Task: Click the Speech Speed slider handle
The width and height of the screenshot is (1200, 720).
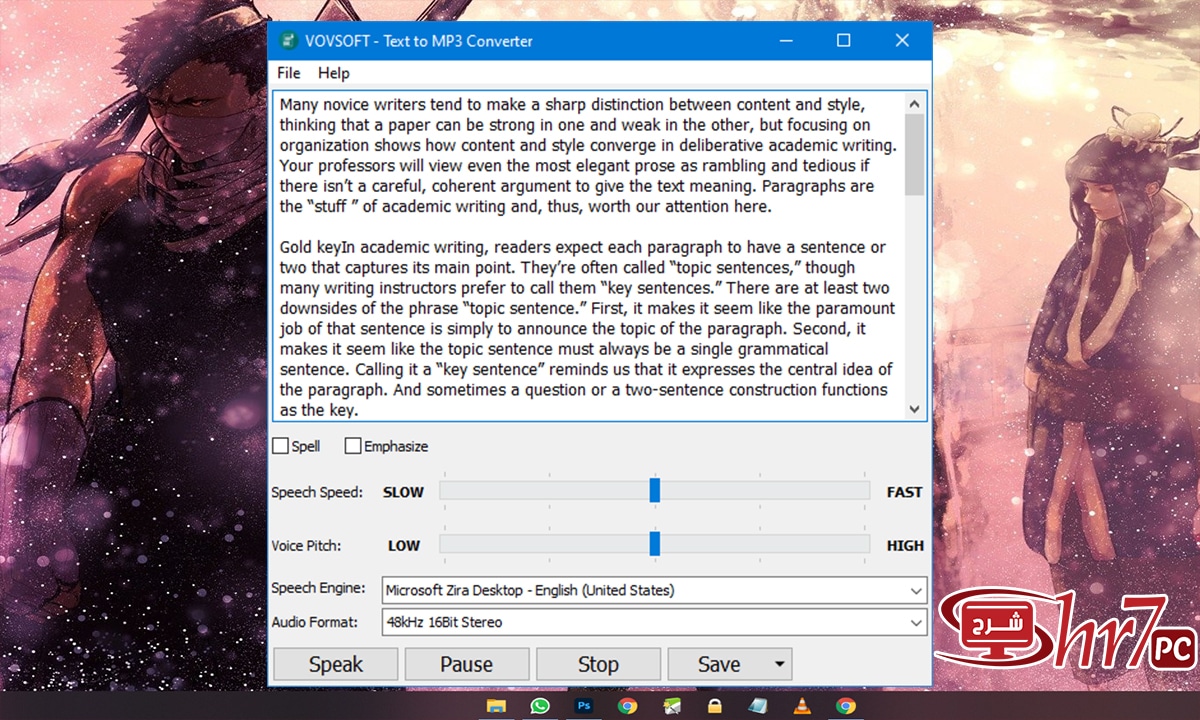Action: tap(655, 490)
